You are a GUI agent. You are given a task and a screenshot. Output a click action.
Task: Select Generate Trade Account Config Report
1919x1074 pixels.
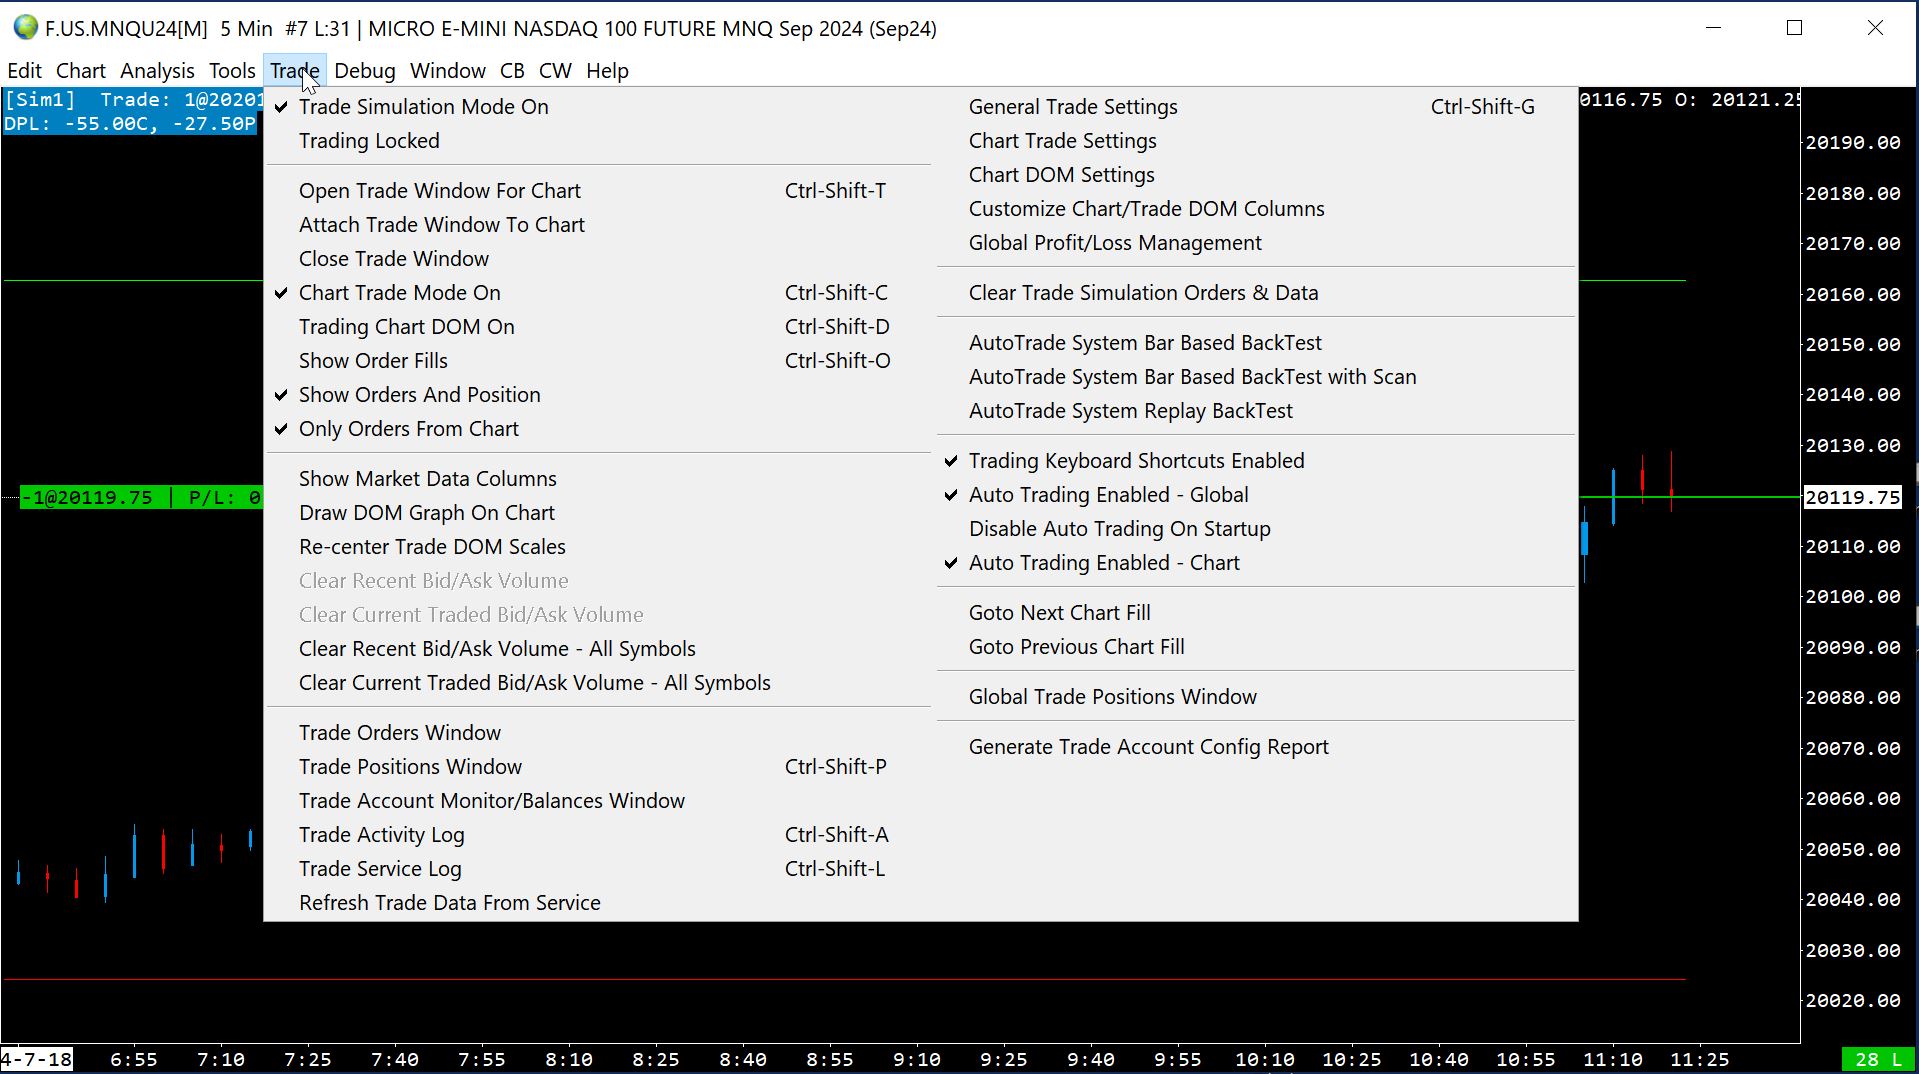(1148, 747)
